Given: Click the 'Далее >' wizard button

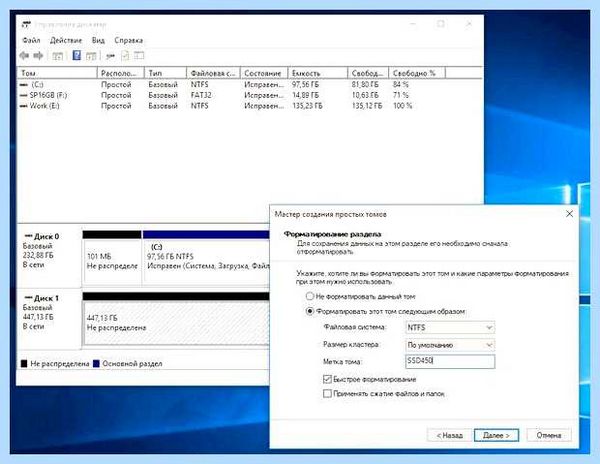Looking at the screenshot, I should (496, 435).
